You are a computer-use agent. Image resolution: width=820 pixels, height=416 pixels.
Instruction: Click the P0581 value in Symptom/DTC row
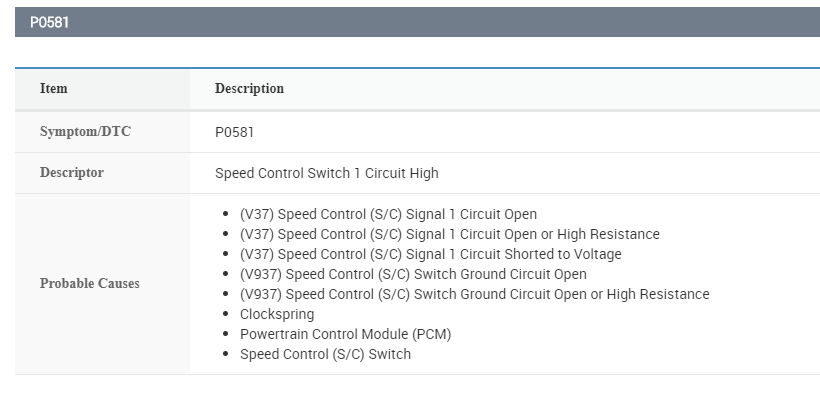tap(235, 132)
